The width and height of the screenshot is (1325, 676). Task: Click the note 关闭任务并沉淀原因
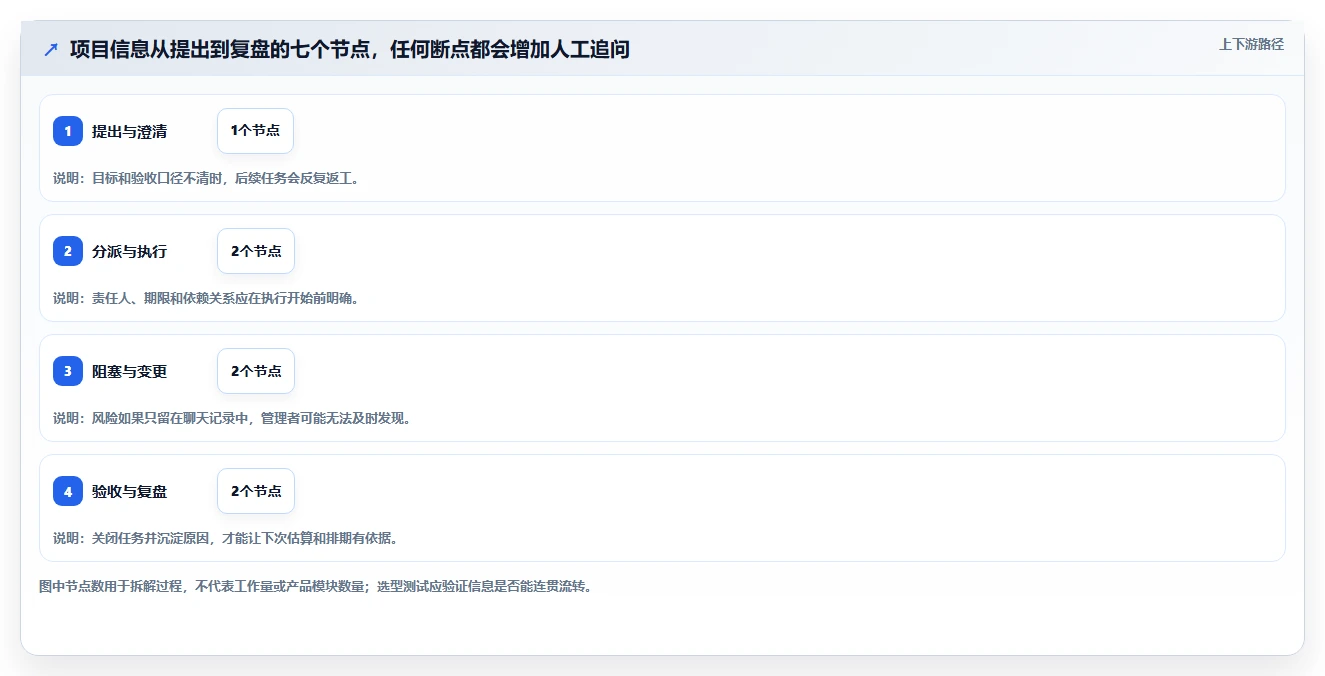(152, 538)
